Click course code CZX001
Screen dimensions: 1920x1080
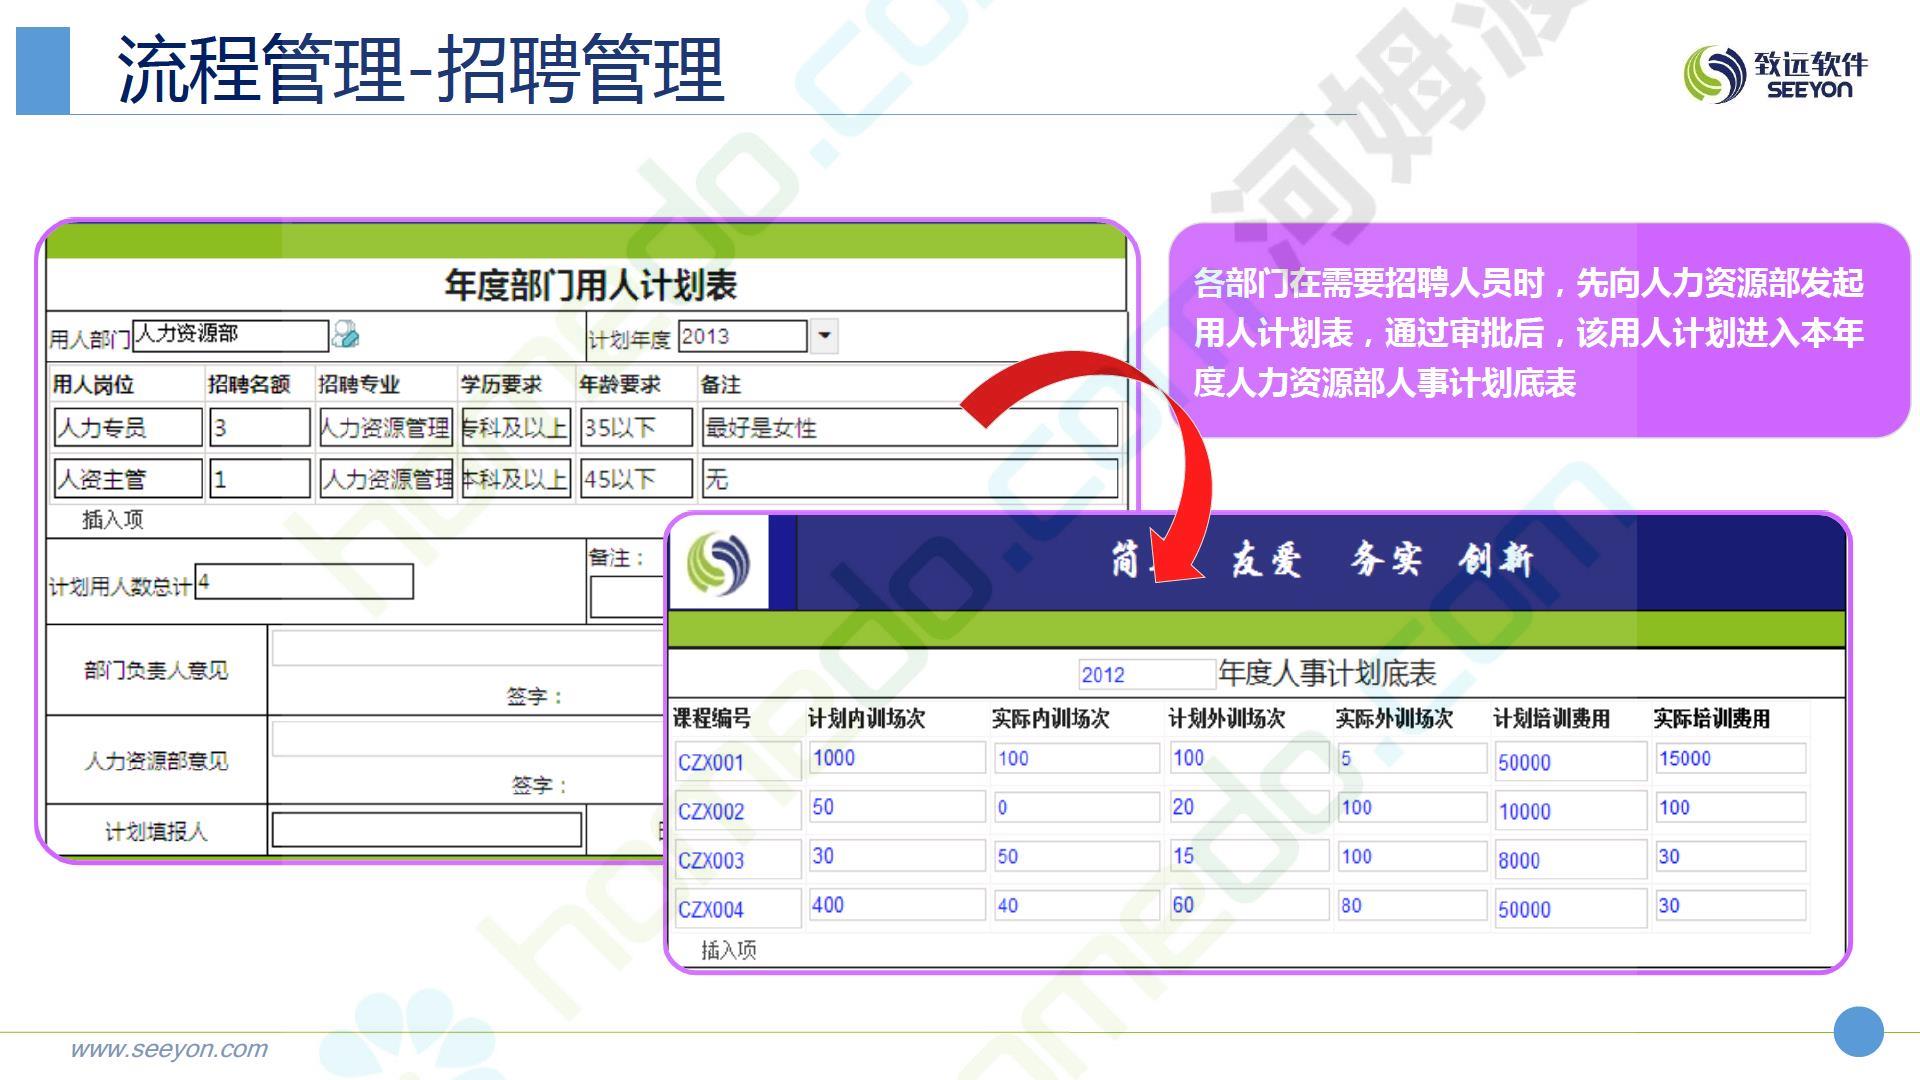pos(737,762)
